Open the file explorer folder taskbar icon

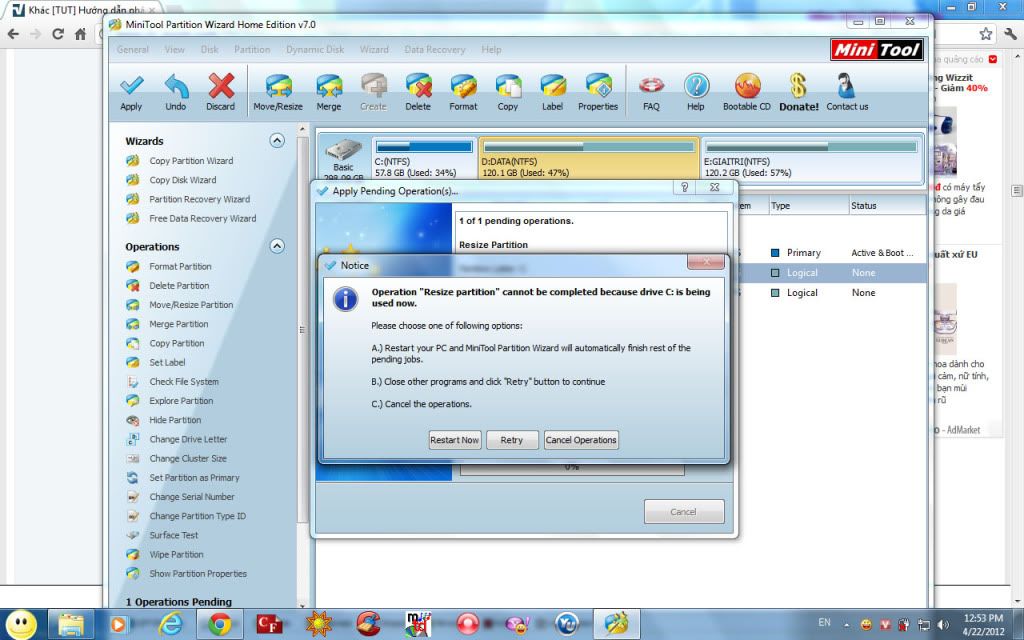coord(71,624)
